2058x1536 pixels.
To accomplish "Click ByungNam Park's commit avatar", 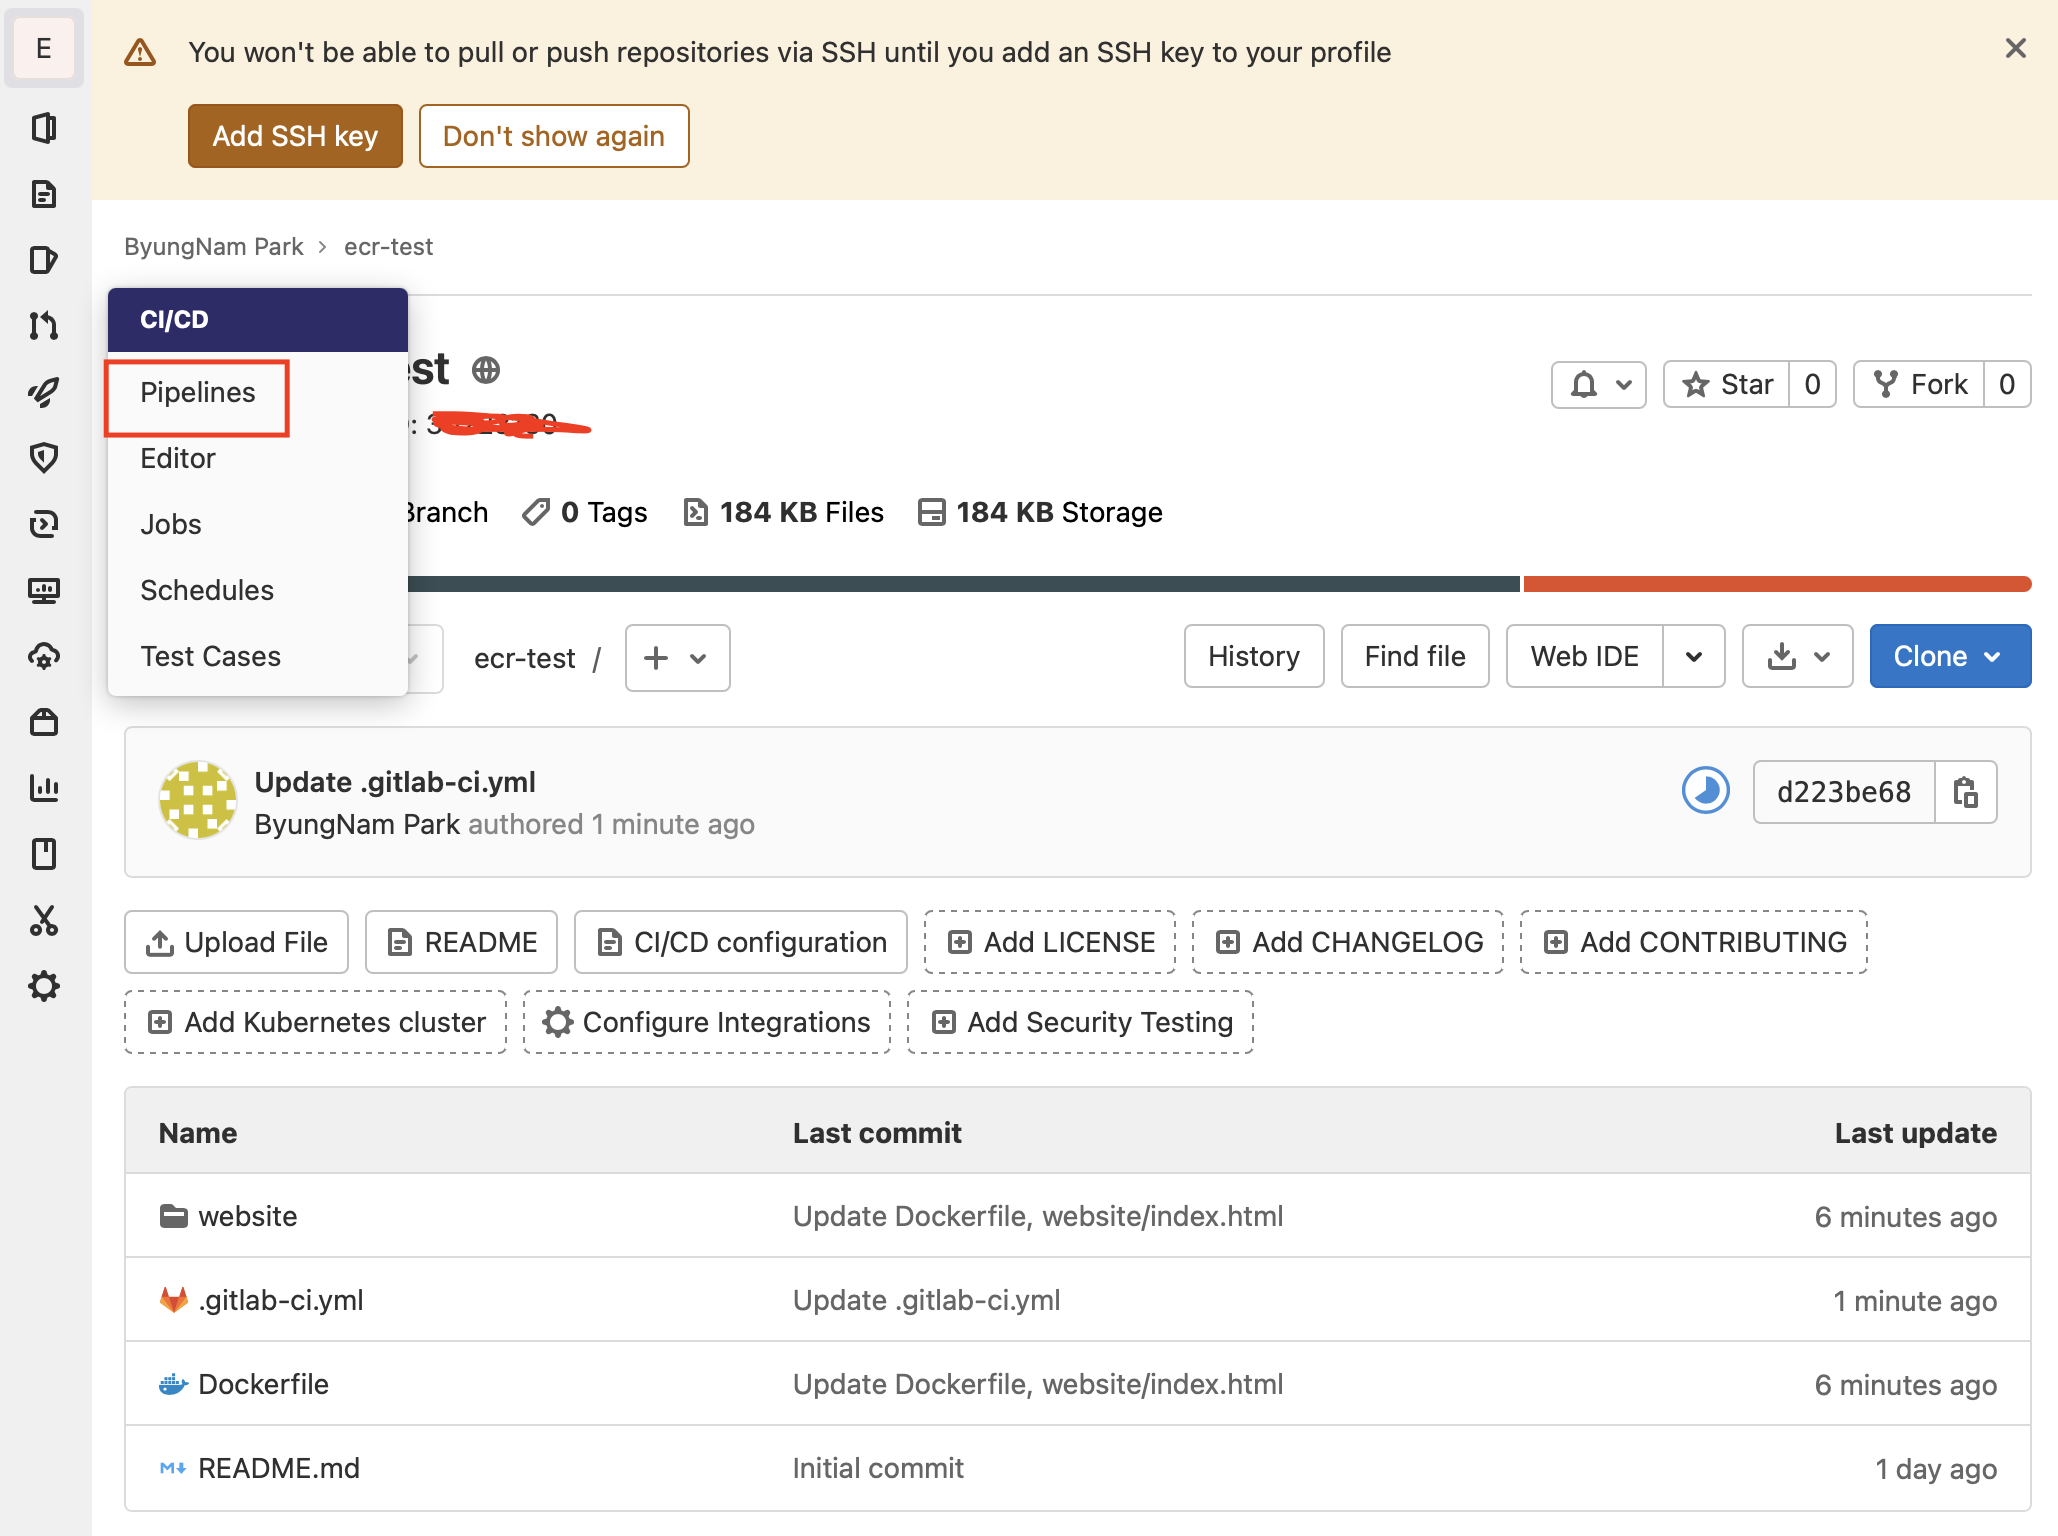I will (x=198, y=800).
